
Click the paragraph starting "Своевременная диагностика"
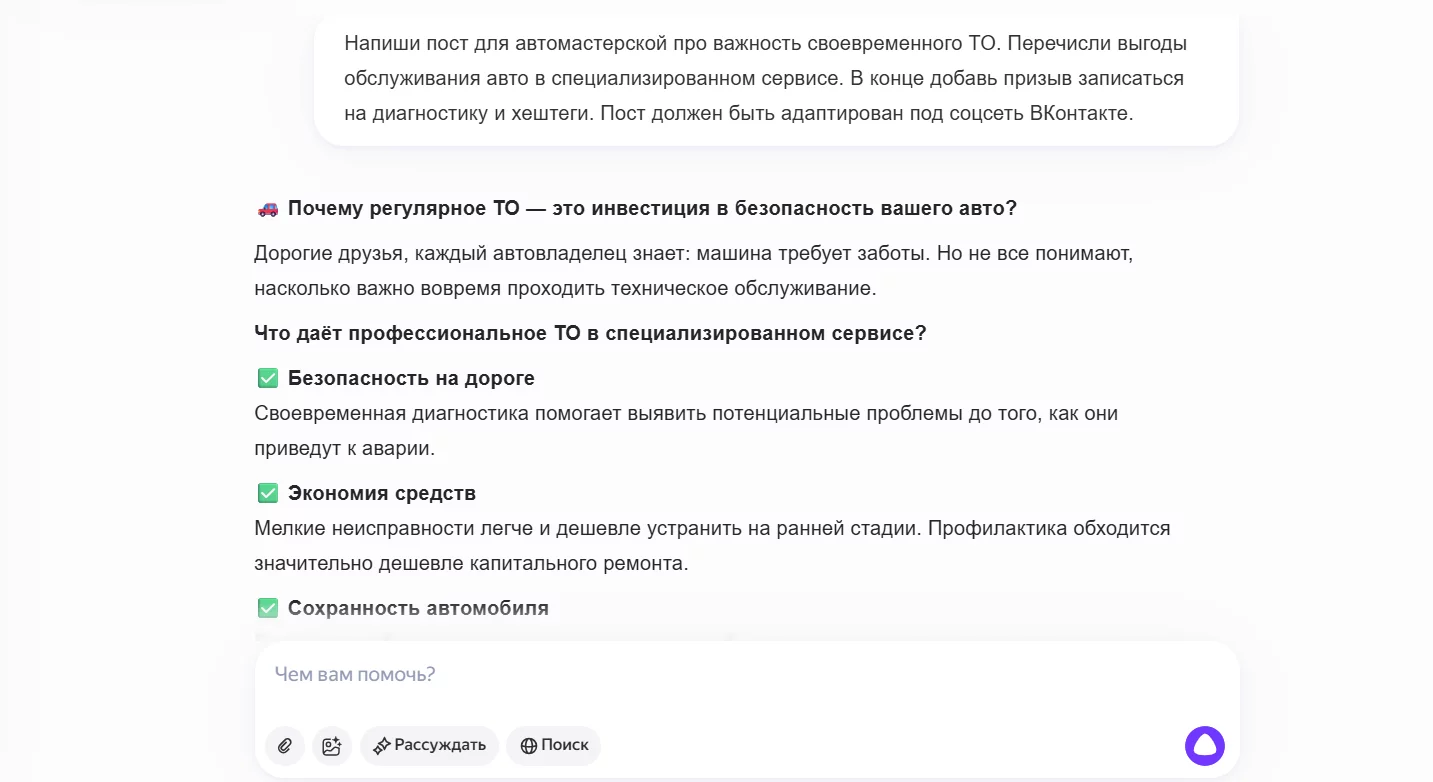click(685, 431)
